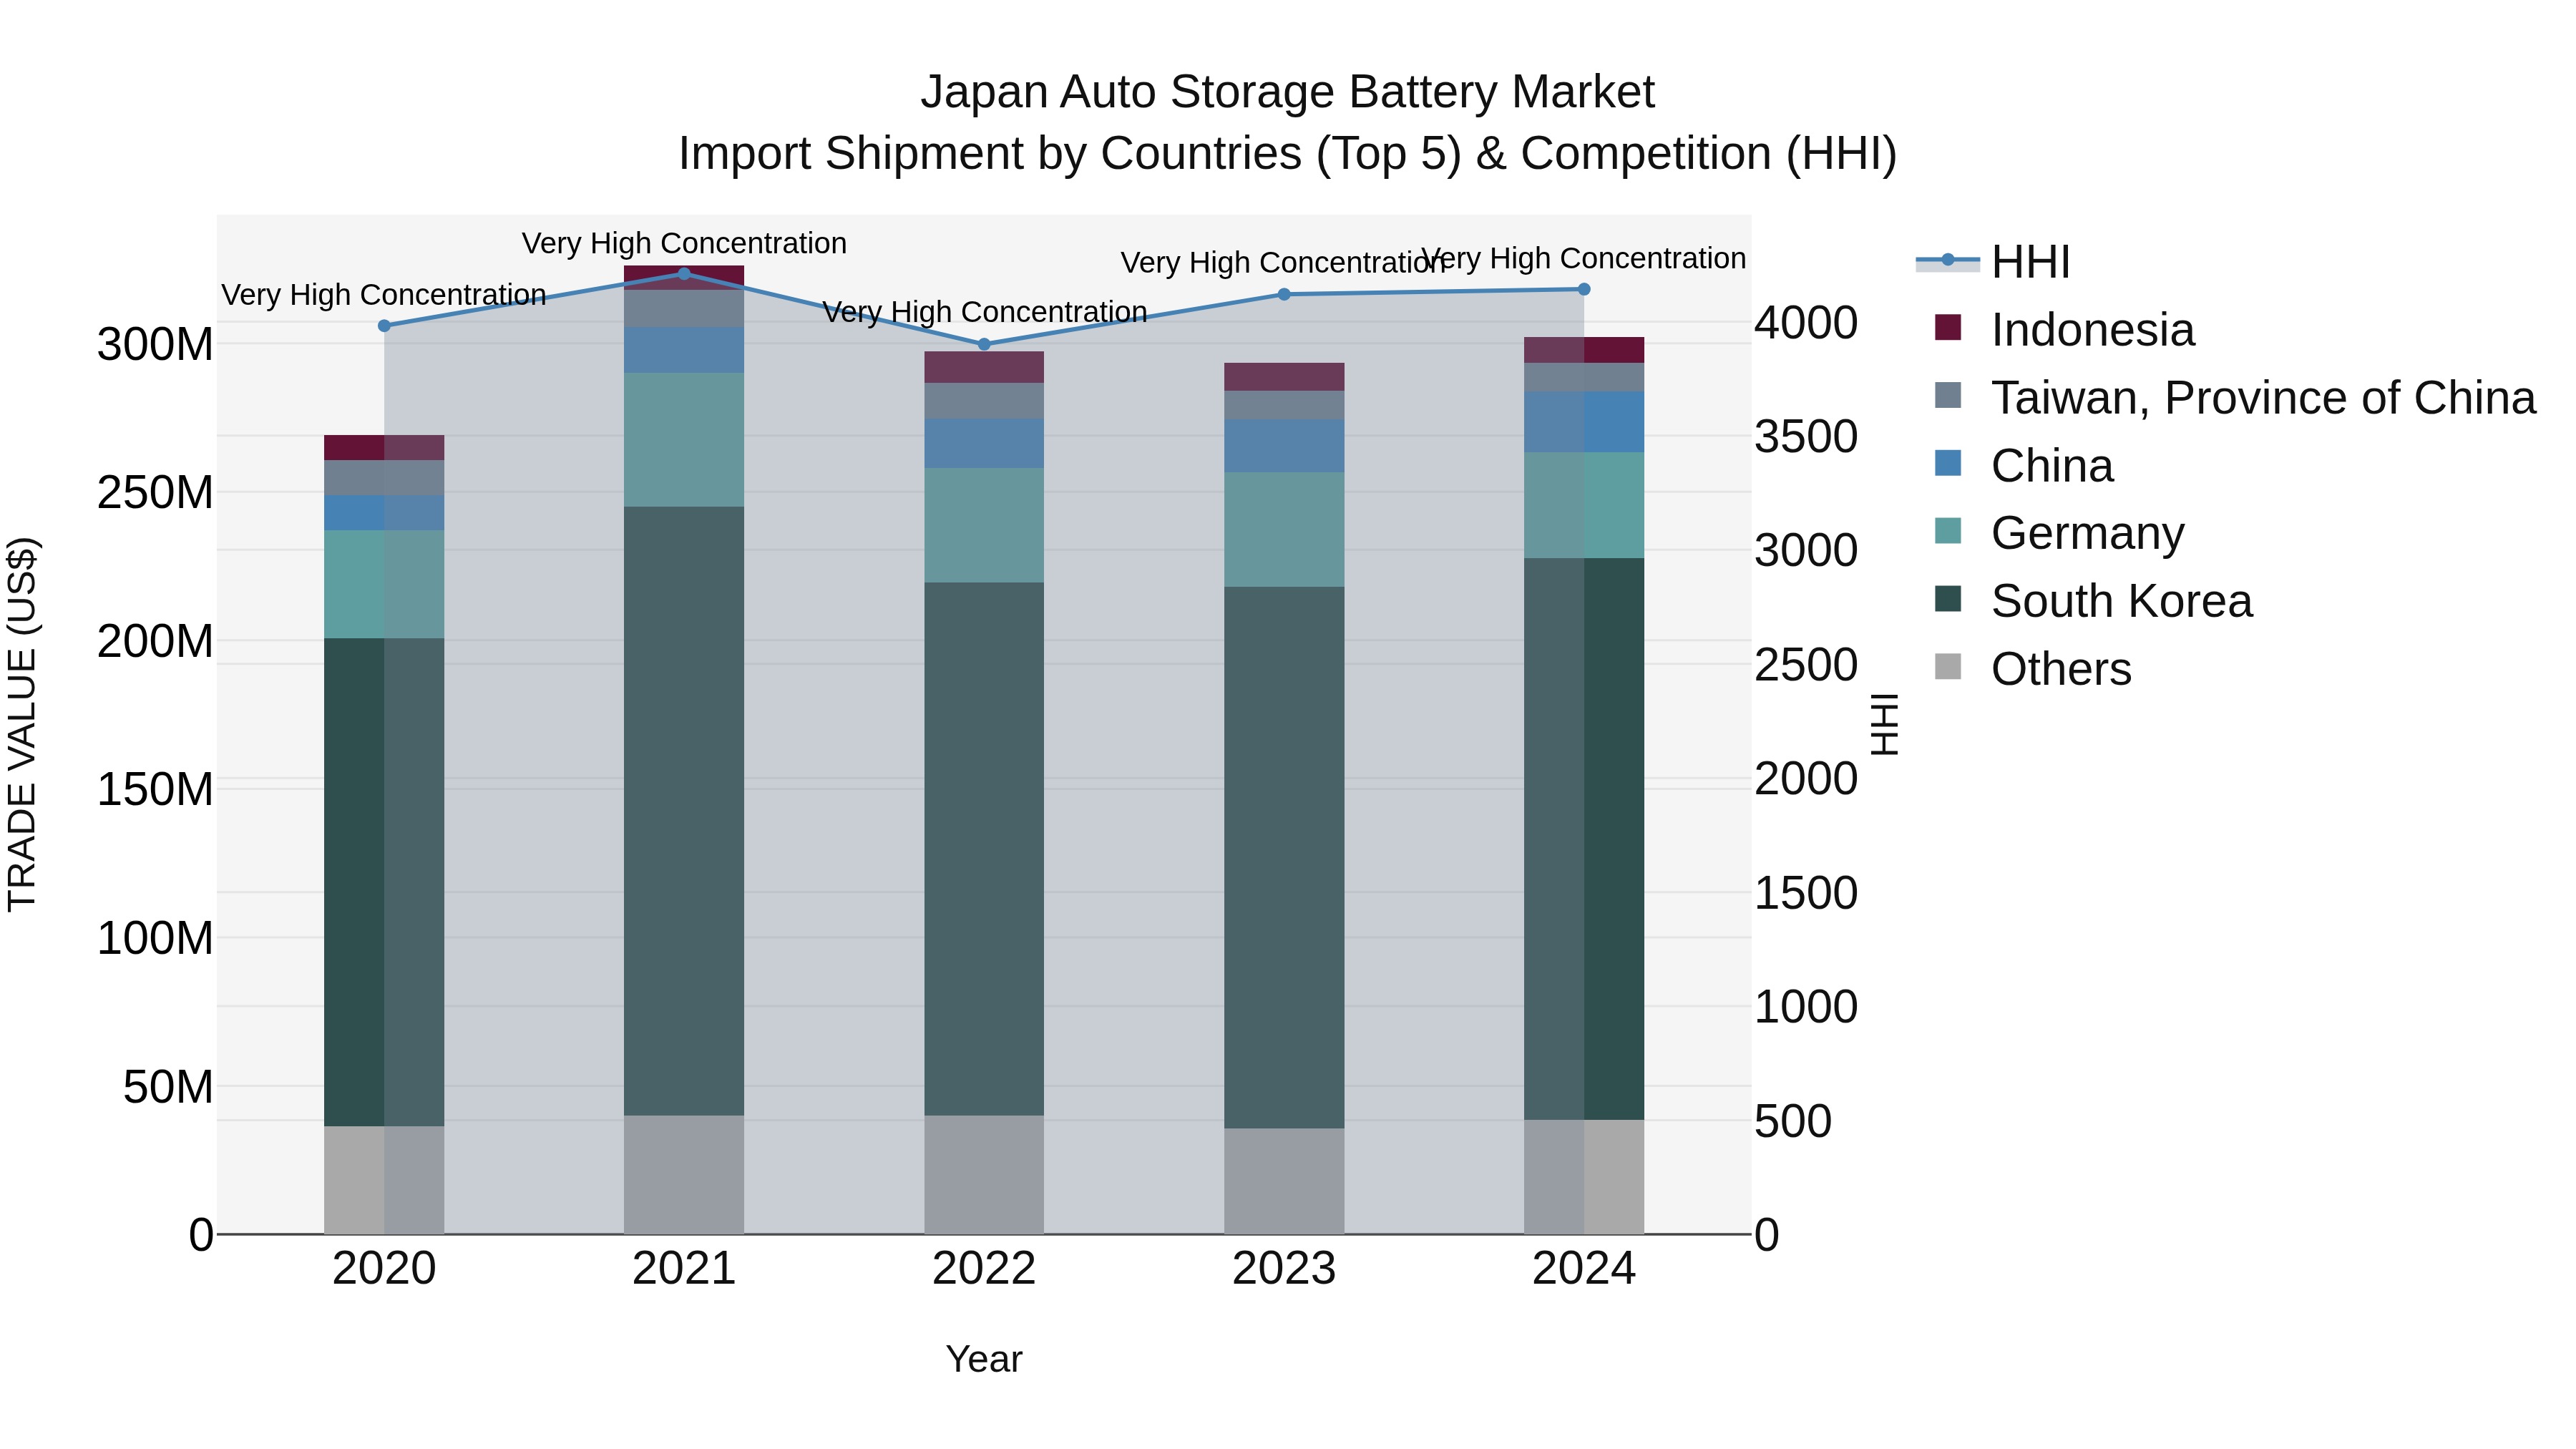This screenshot has width=2576, height=1449.
Task: Click the 2021 HHI line marker
Action: pos(684,273)
